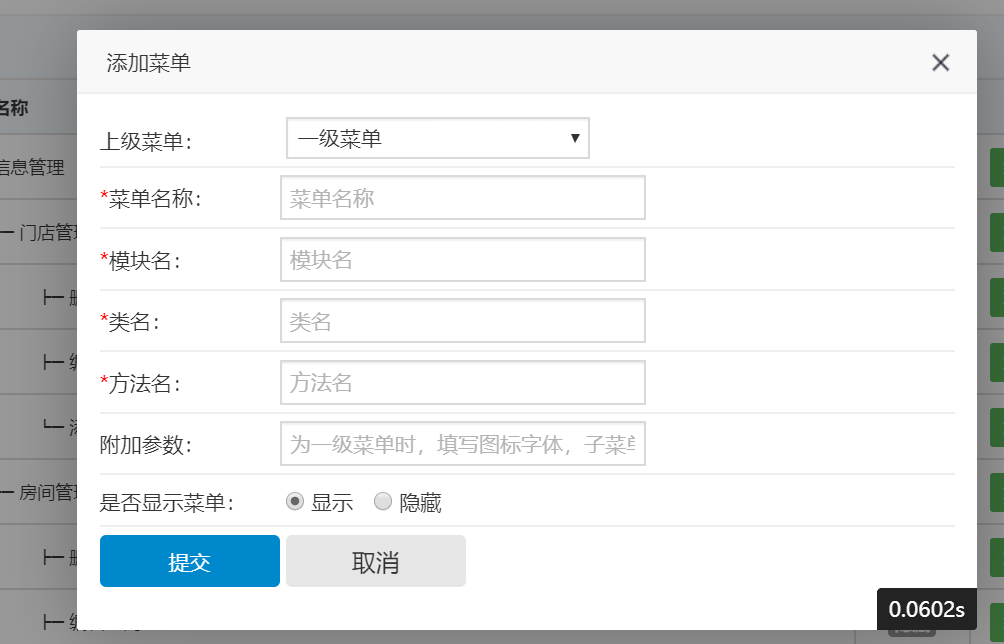Select the 显示 radio button
This screenshot has height=644, width=1004.
click(295, 501)
